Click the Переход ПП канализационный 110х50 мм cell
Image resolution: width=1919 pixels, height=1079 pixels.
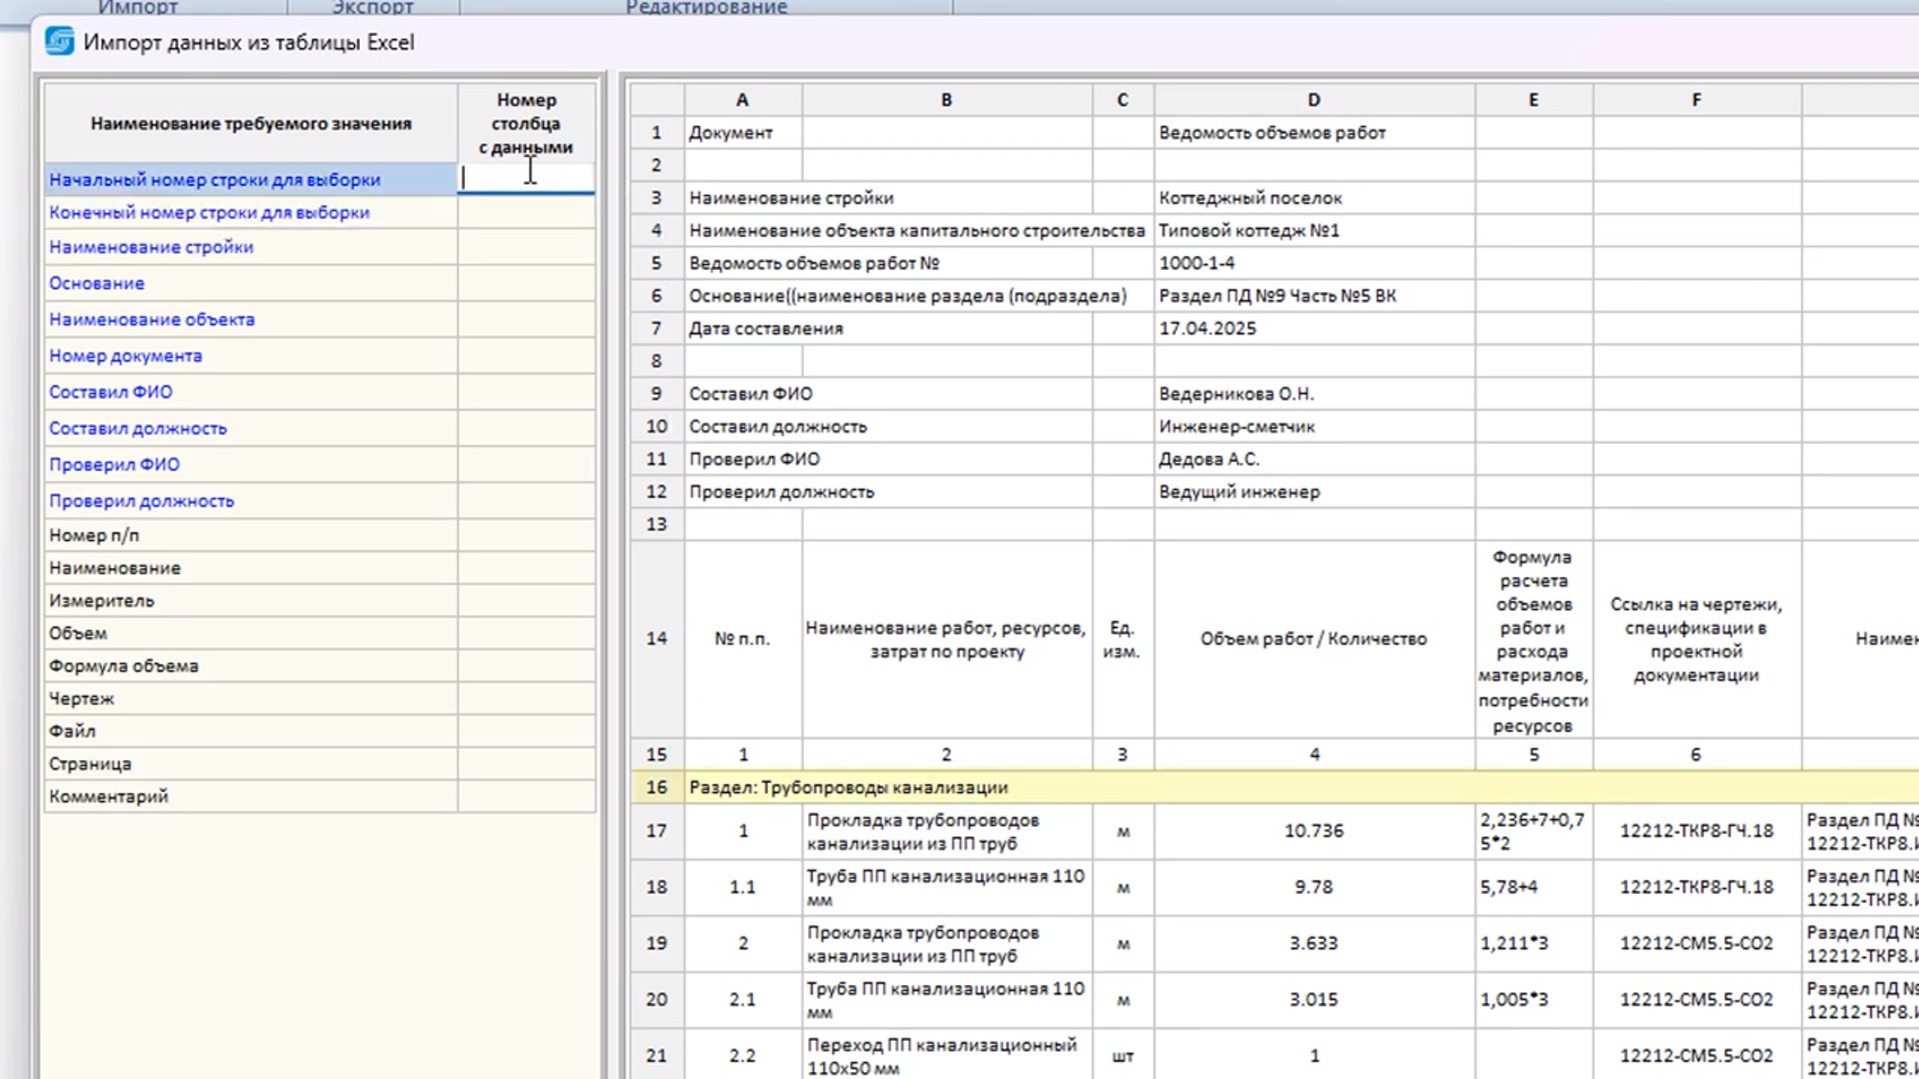[x=946, y=1056]
